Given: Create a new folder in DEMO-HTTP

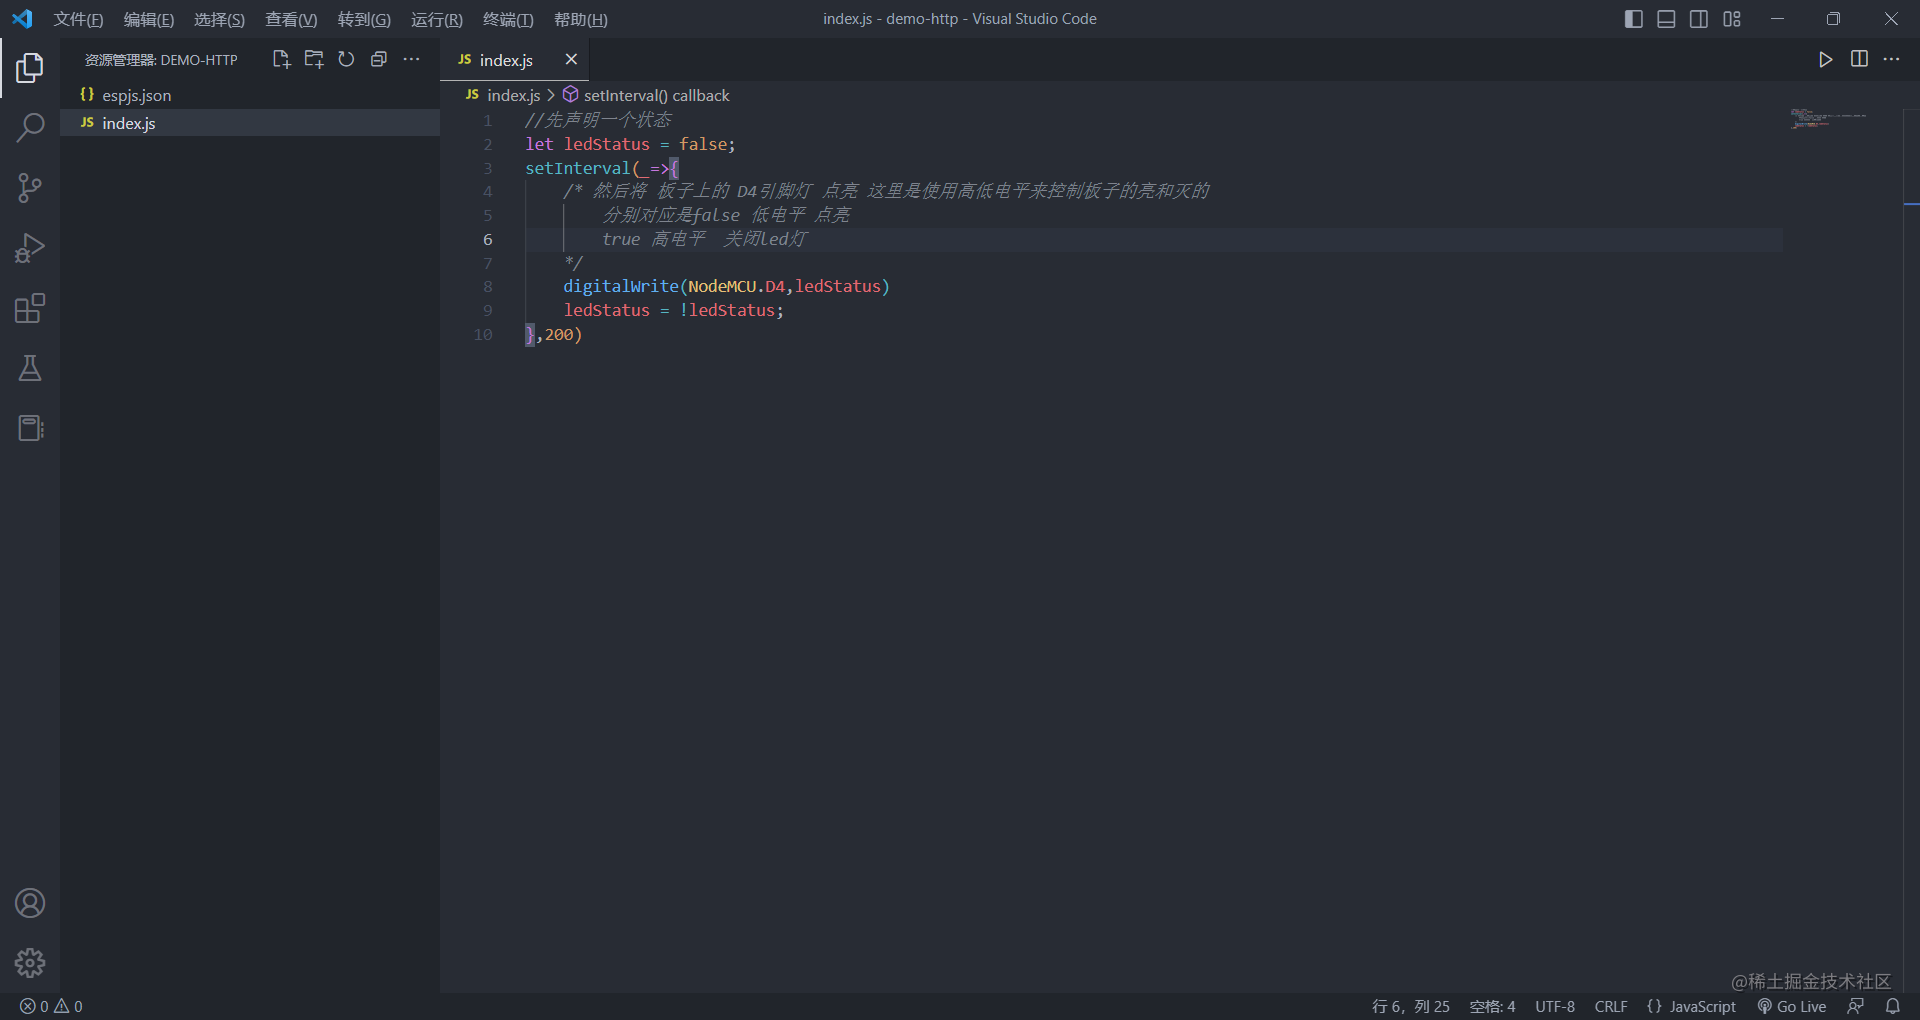Looking at the screenshot, I should [313, 59].
